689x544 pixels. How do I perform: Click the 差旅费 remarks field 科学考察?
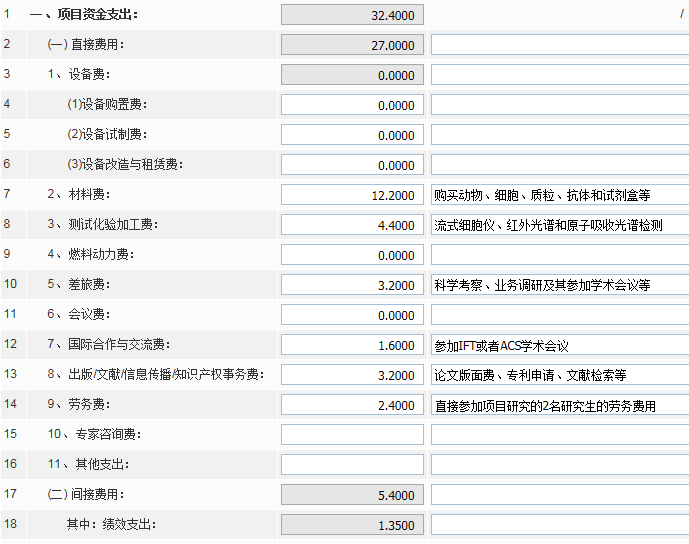560,285
